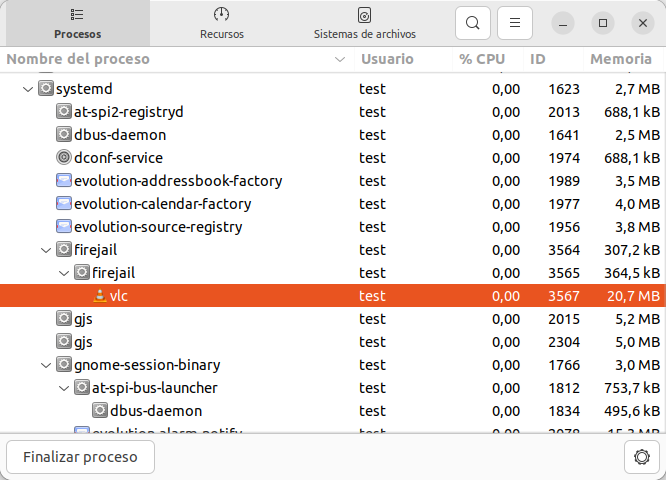
Task: Open the Sistemas de archivos tab
Action: (364, 23)
